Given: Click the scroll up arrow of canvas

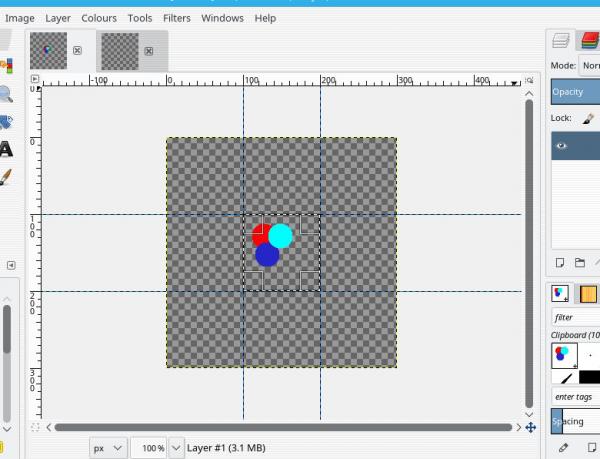Looking at the screenshot, I should pos(529,93).
